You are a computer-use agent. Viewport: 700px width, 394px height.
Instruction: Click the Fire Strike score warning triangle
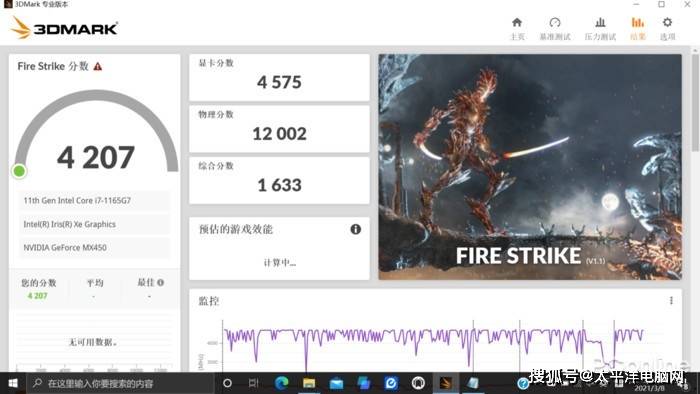(x=98, y=66)
